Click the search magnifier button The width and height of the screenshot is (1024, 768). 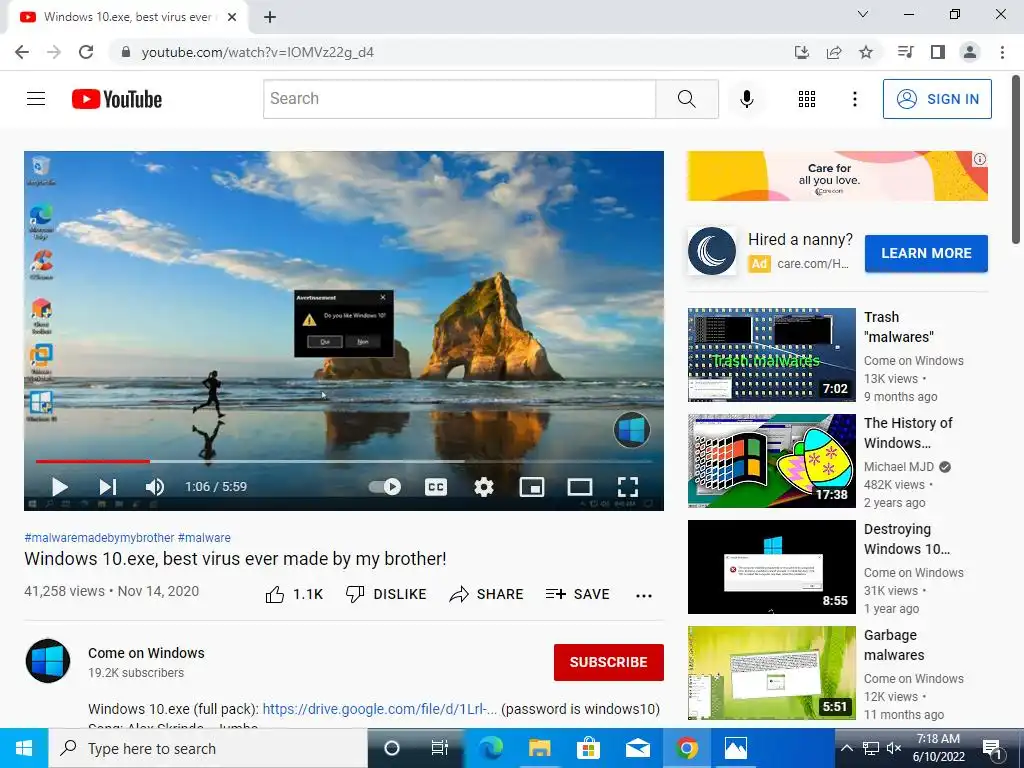pyautogui.click(x=686, y=99)
